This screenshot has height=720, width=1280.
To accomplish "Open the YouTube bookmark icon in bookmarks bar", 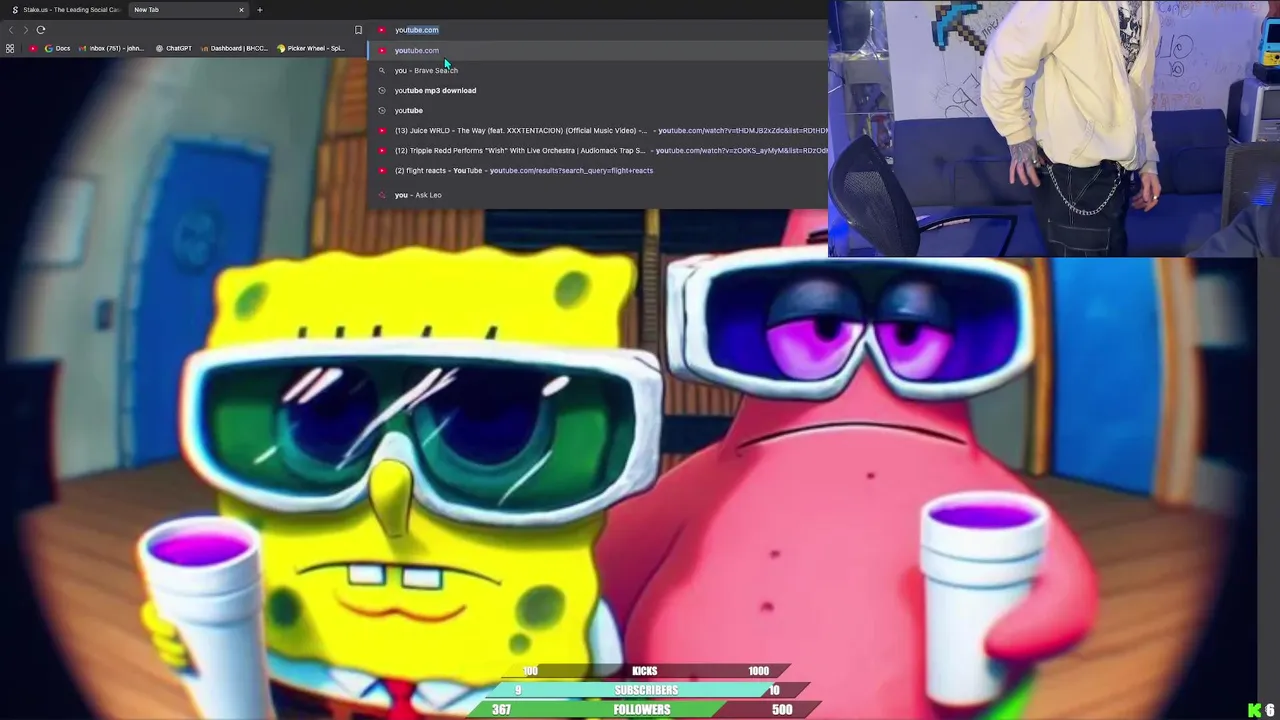I will pyautogui.click(x=33, y=48).
